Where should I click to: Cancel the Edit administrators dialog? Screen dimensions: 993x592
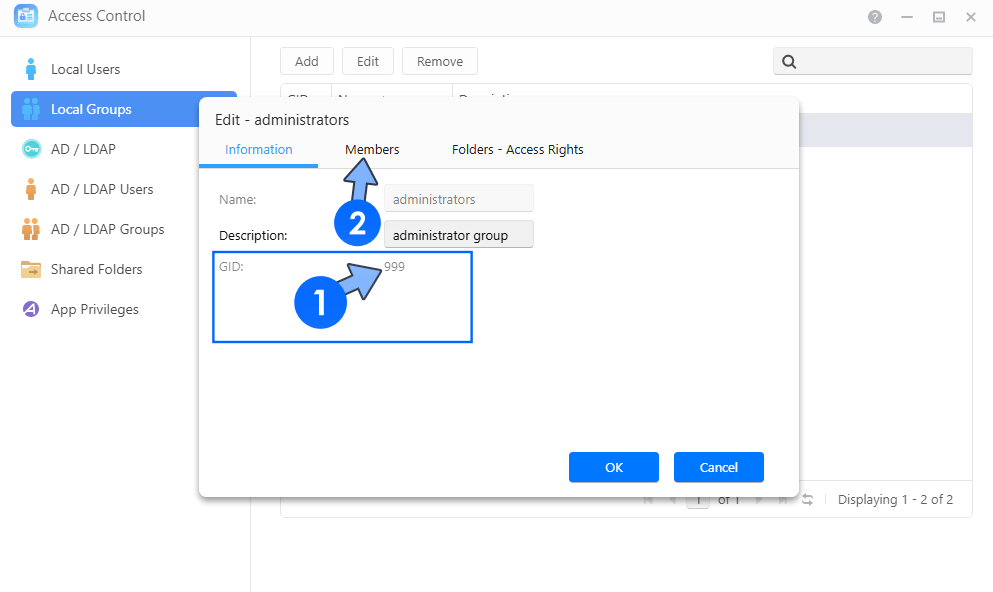coord(718,467)
